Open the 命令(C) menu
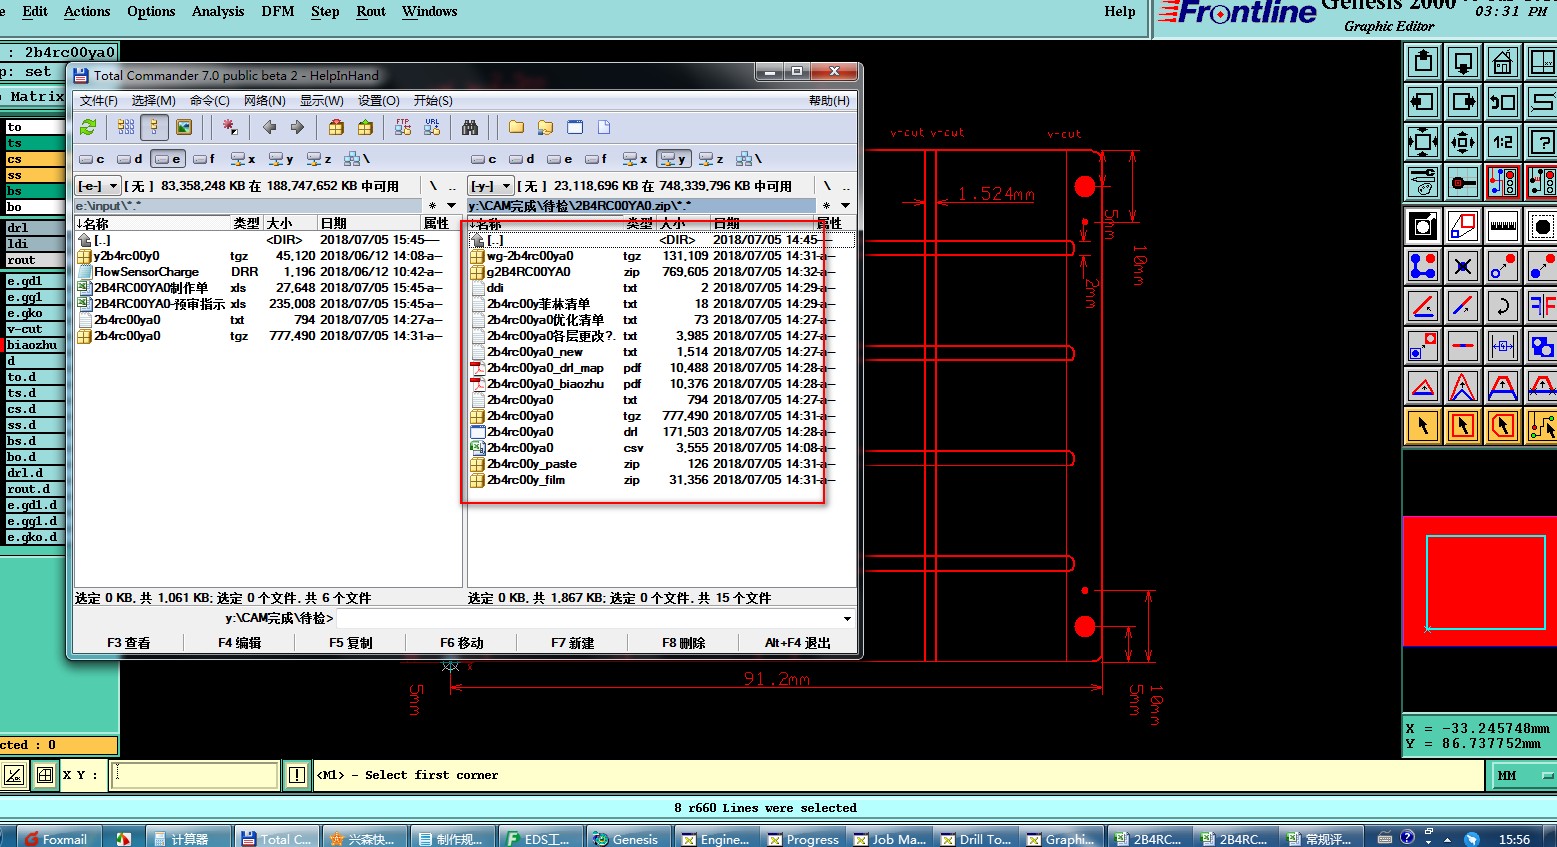 pyautogui.click(x=209, y=101)
